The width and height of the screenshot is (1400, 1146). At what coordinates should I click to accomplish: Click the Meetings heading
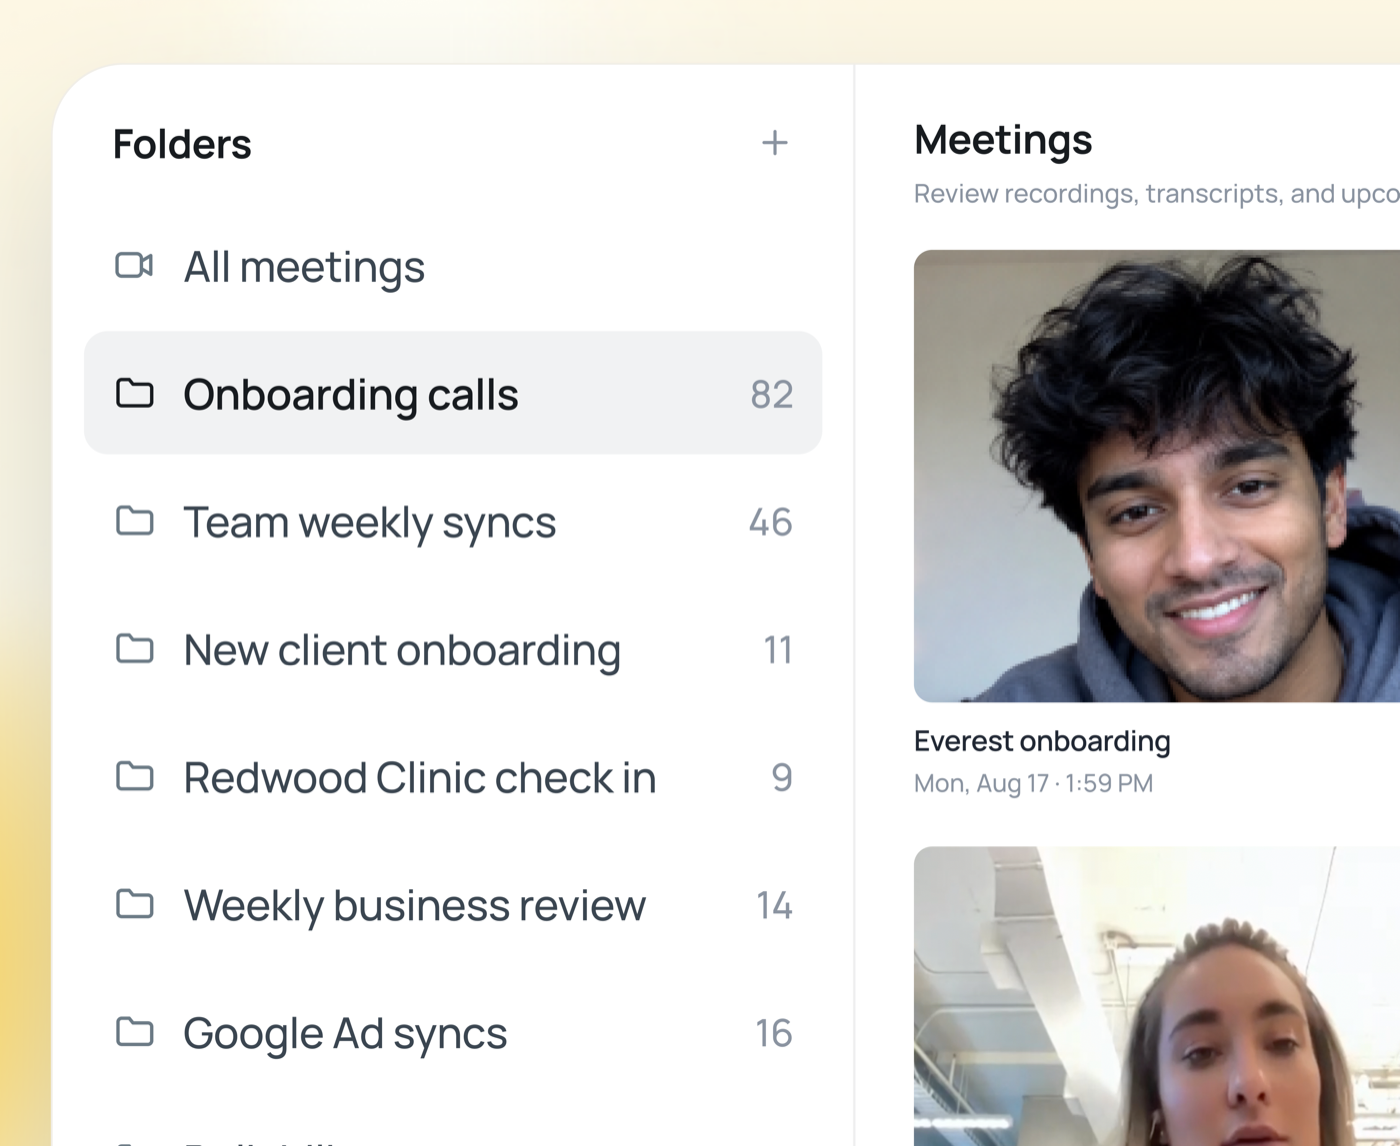[1003, 140]
